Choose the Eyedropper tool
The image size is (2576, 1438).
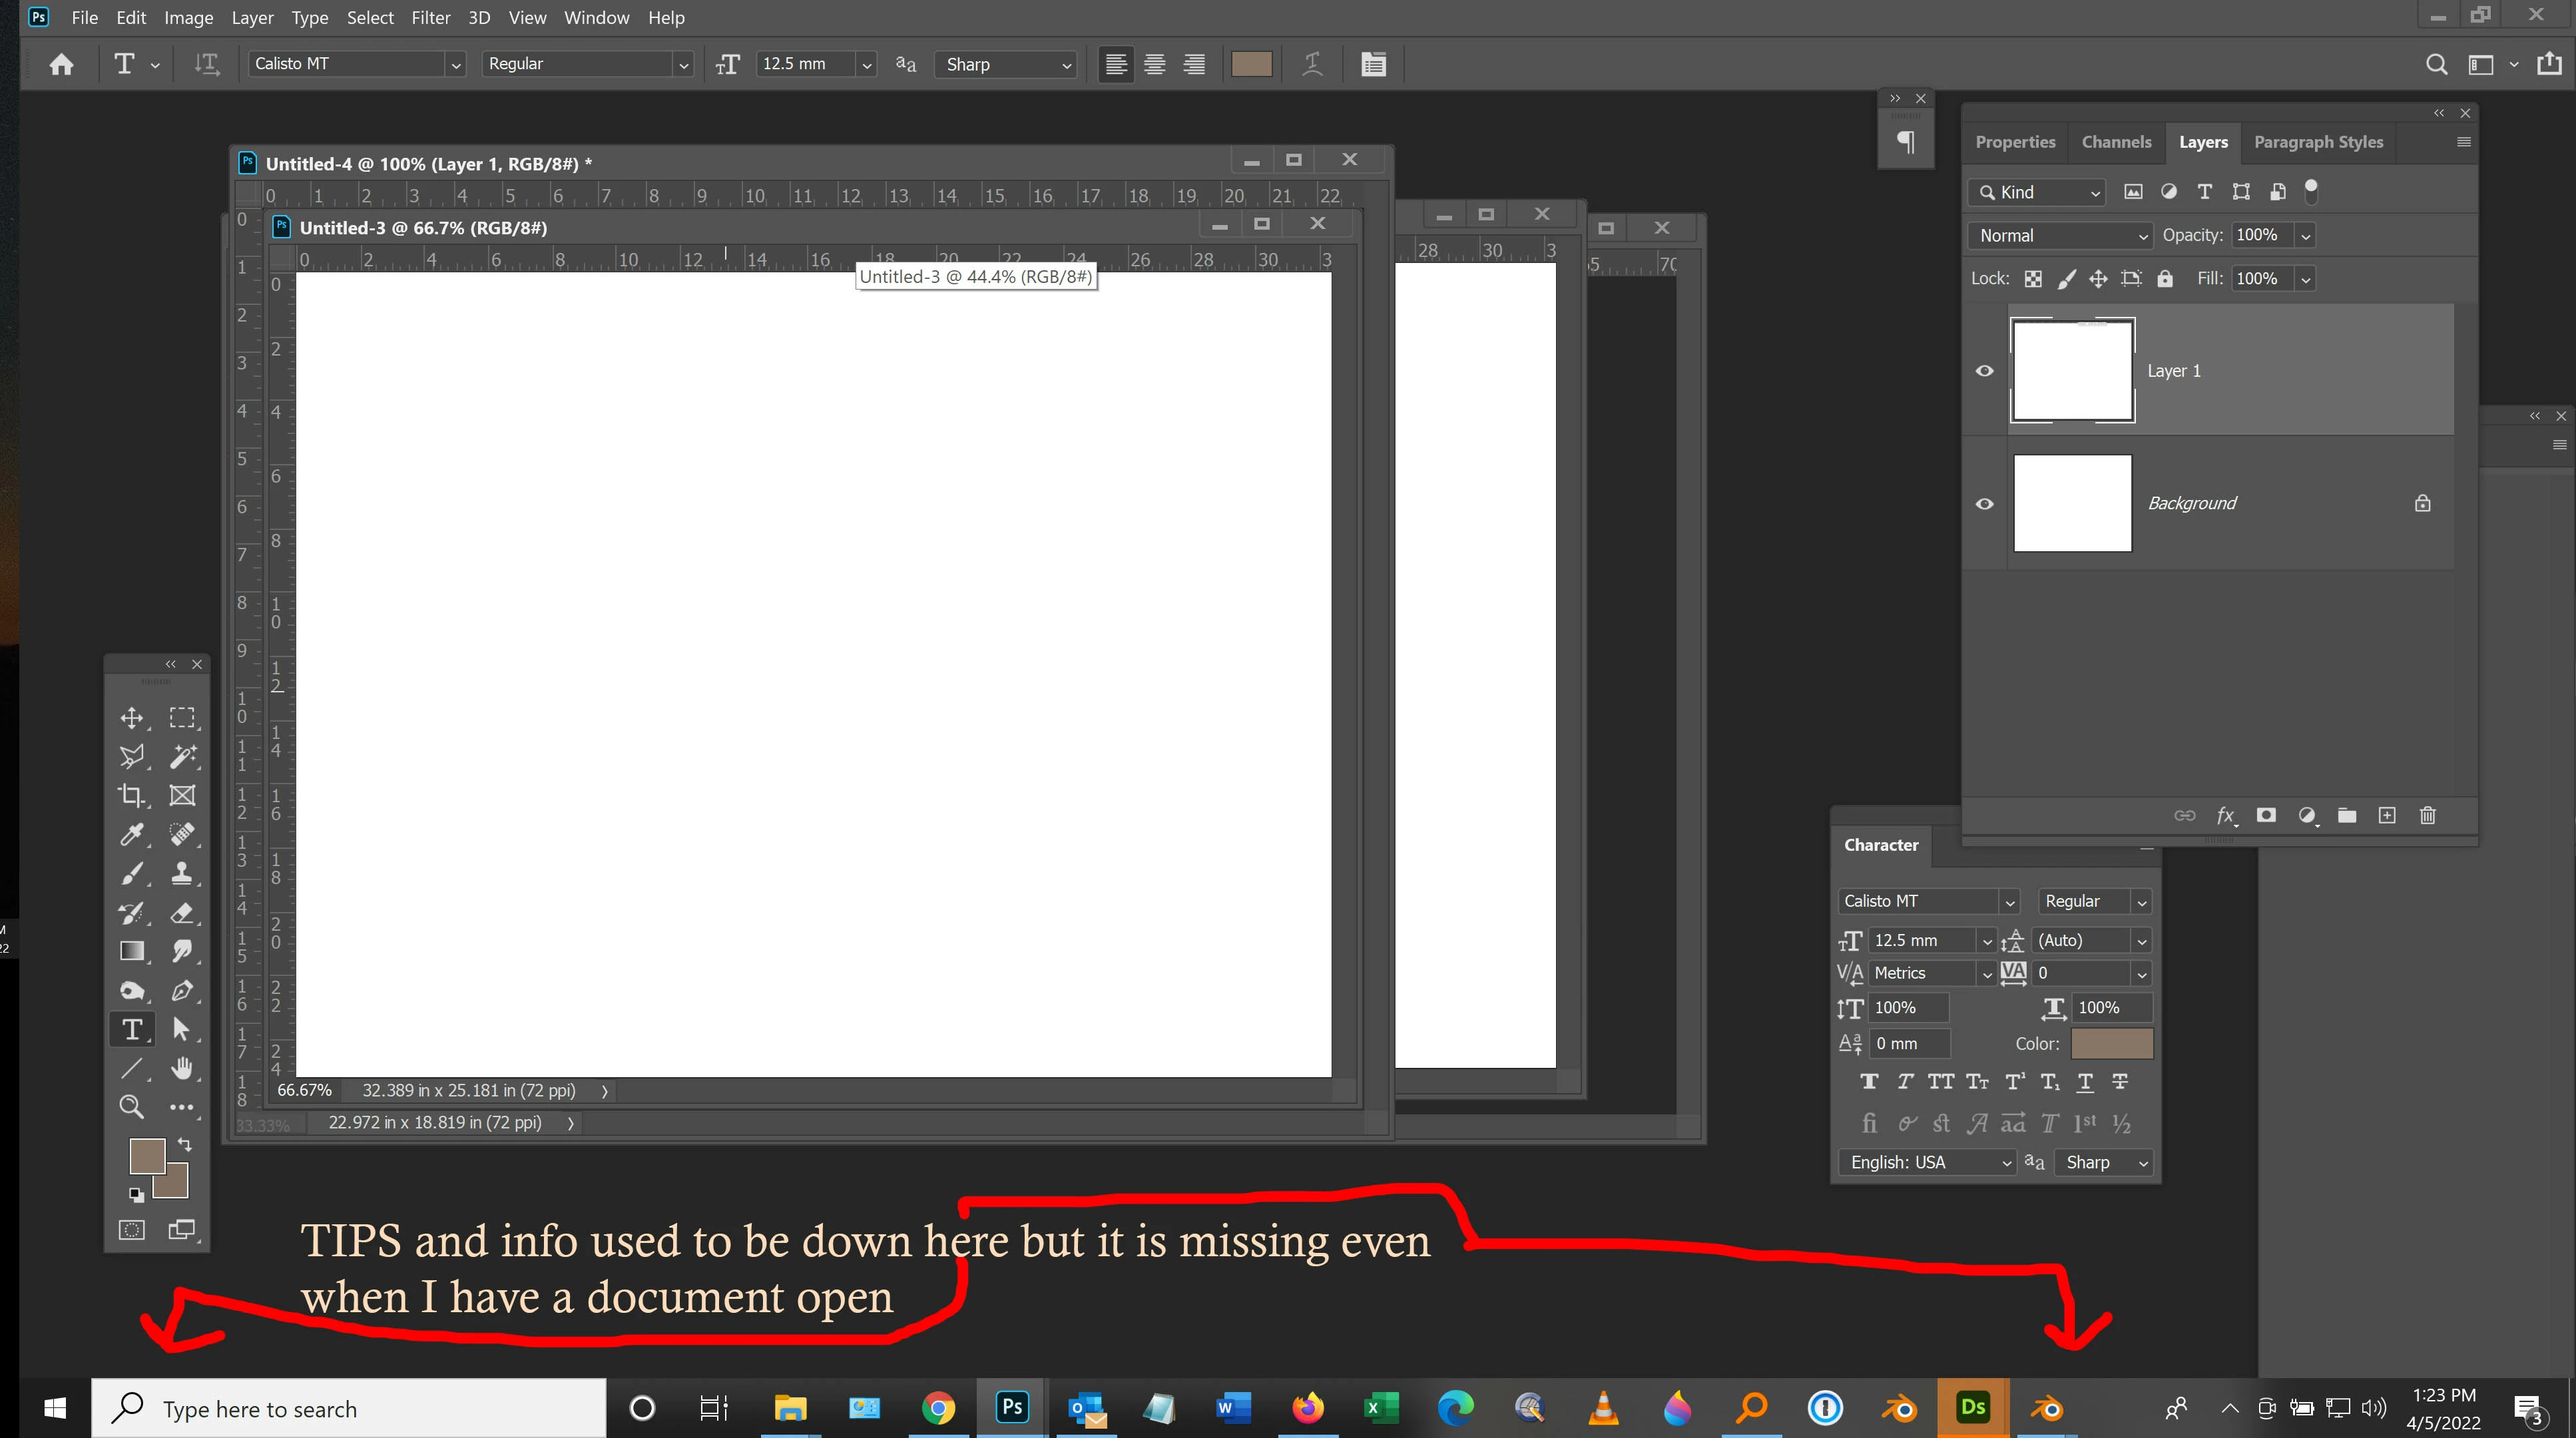coord(131,834)
